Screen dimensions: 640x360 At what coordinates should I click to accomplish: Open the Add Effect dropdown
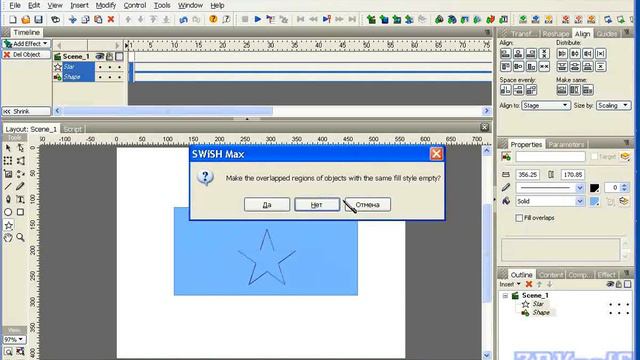[x=27, y=44]
